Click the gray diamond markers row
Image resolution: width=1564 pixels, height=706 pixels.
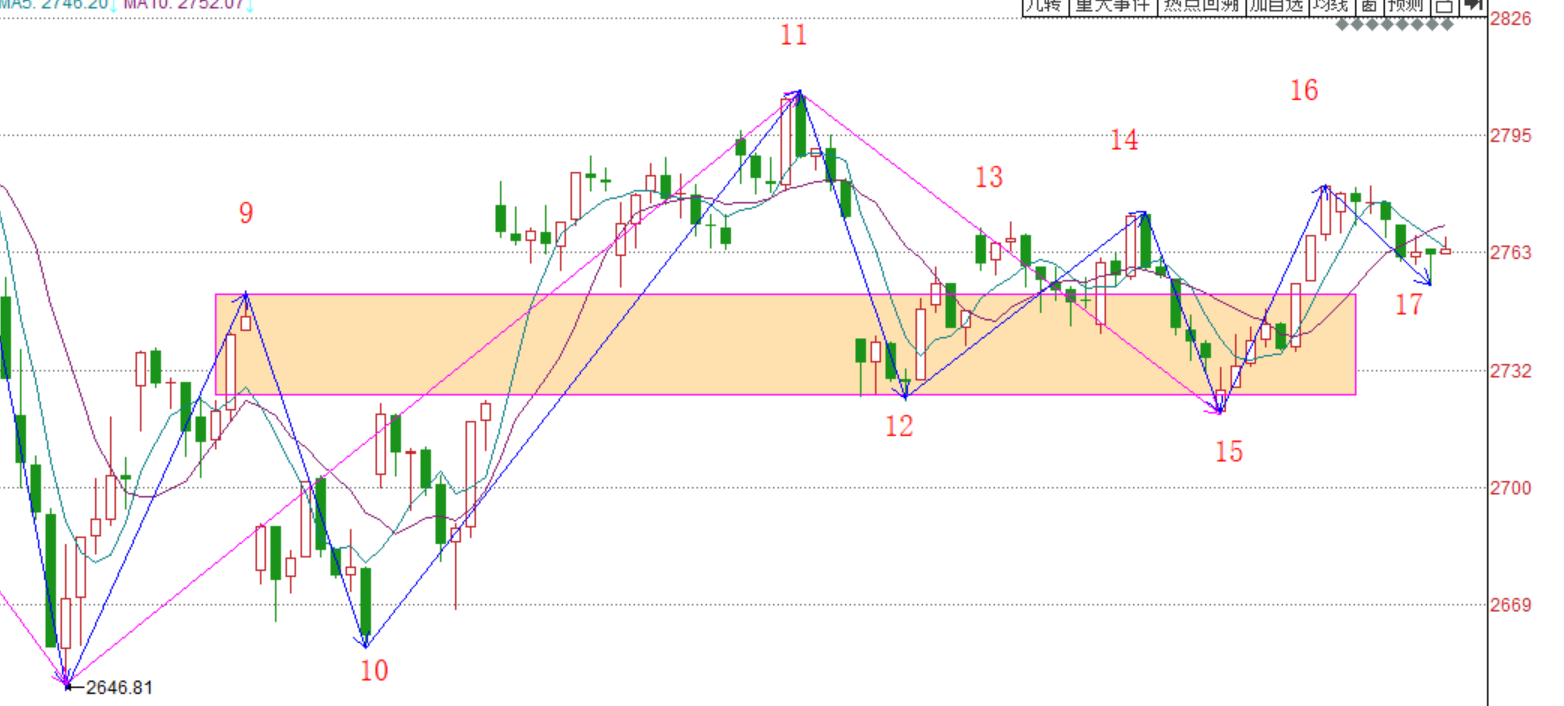(x=1395, y=24)
